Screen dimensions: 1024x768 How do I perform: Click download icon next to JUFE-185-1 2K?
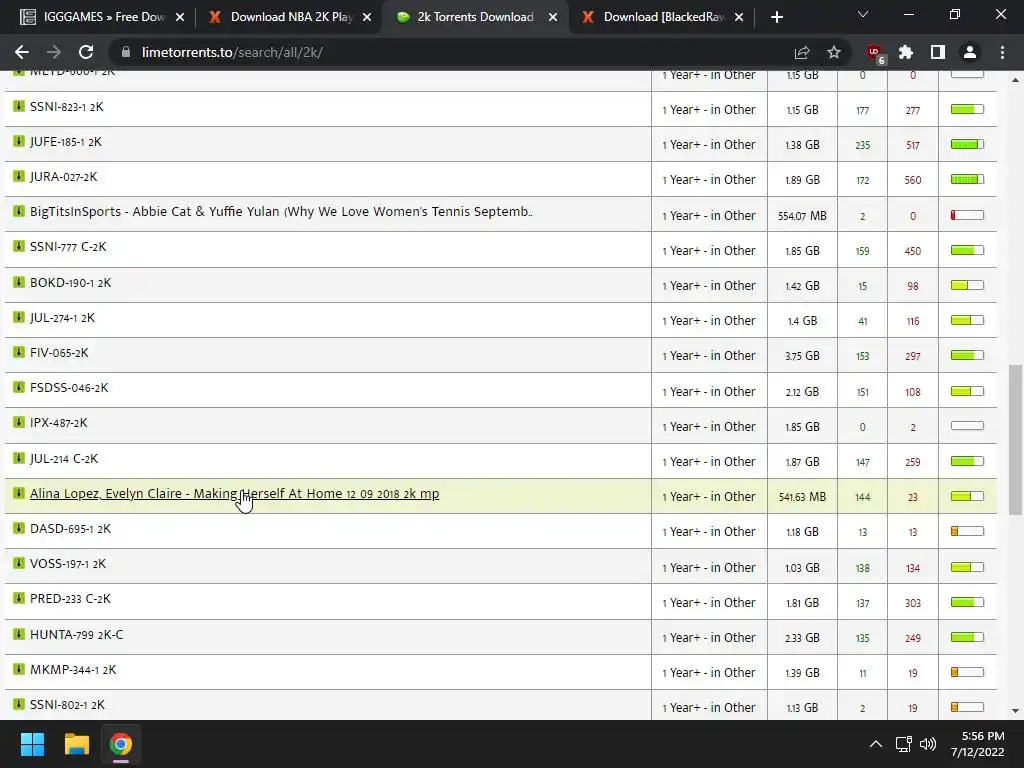click(x=19, y=141)
